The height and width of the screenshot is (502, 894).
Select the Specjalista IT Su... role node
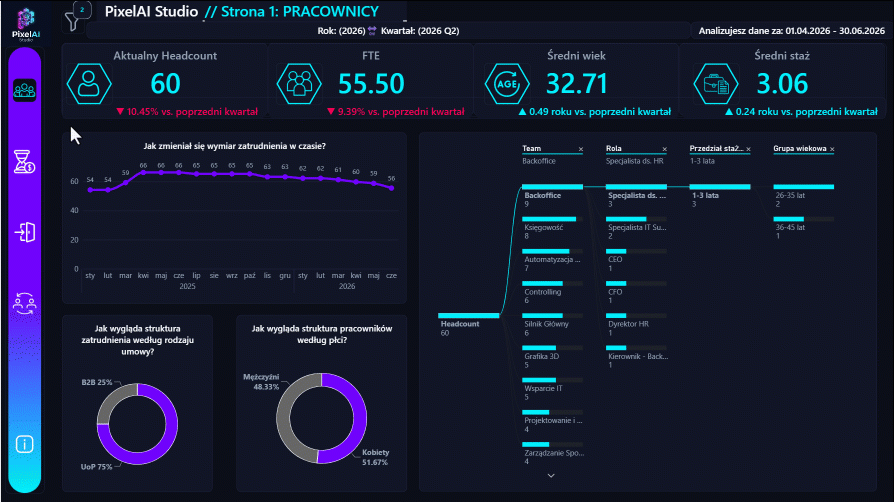[636, 227]
